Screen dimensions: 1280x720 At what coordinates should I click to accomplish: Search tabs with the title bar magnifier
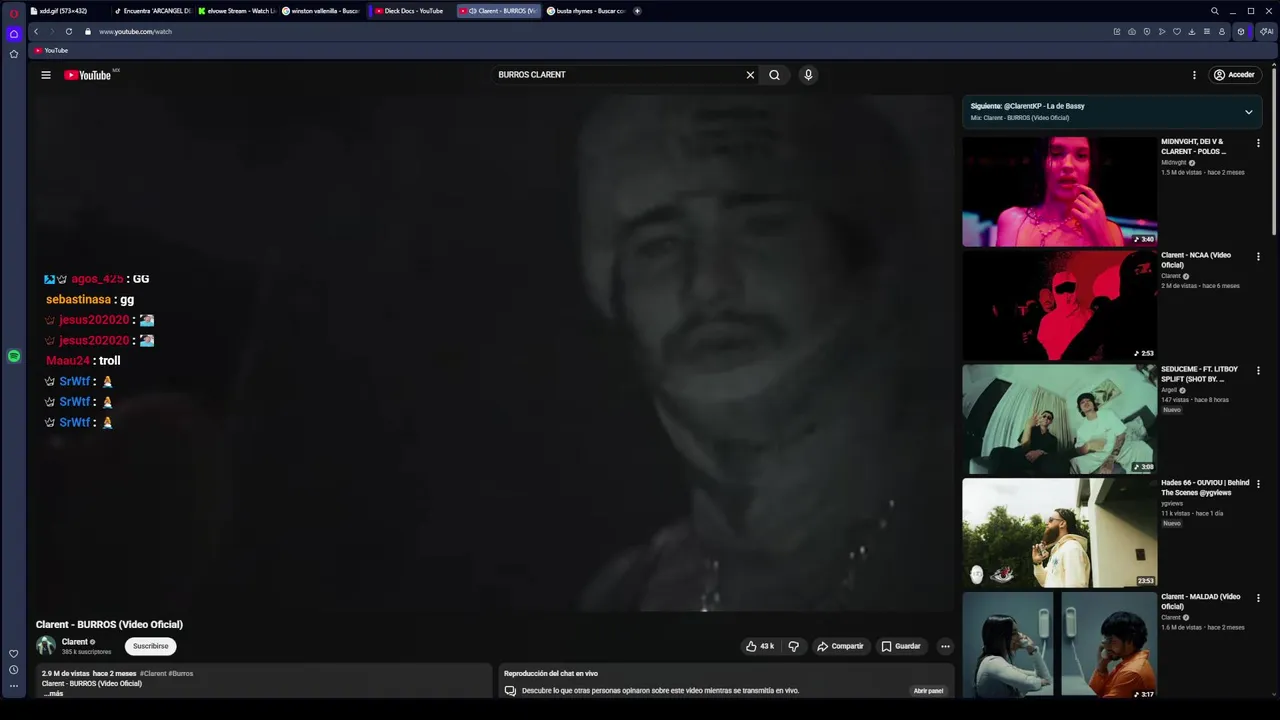(1215, 11)
